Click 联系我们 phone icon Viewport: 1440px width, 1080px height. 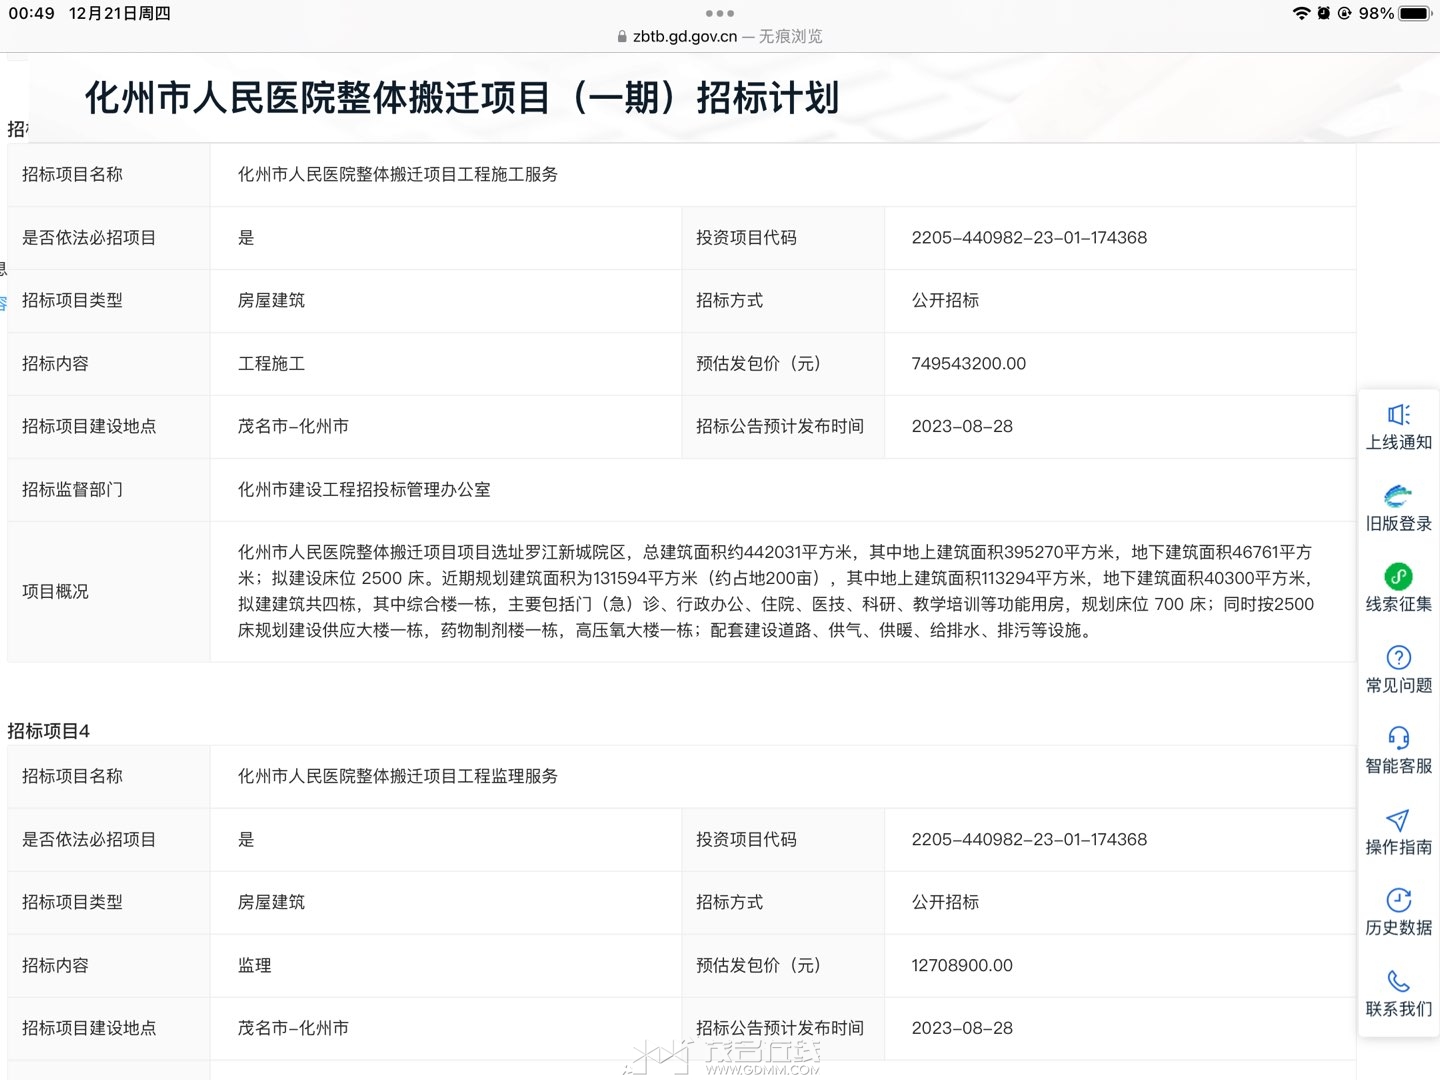pos(1398,981)
